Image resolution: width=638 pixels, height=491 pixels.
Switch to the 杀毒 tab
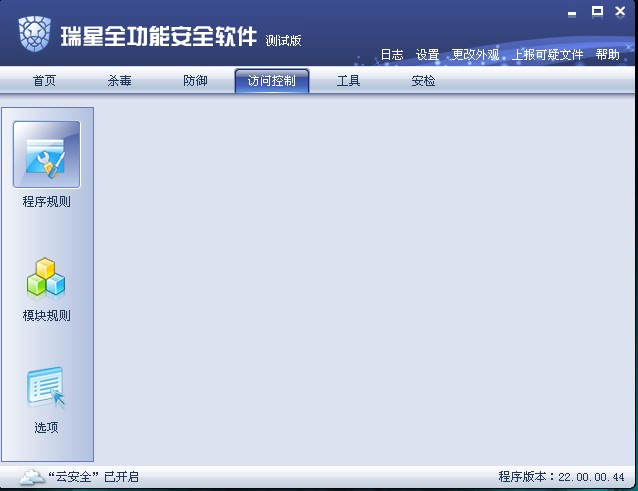(x=119, y=81)
